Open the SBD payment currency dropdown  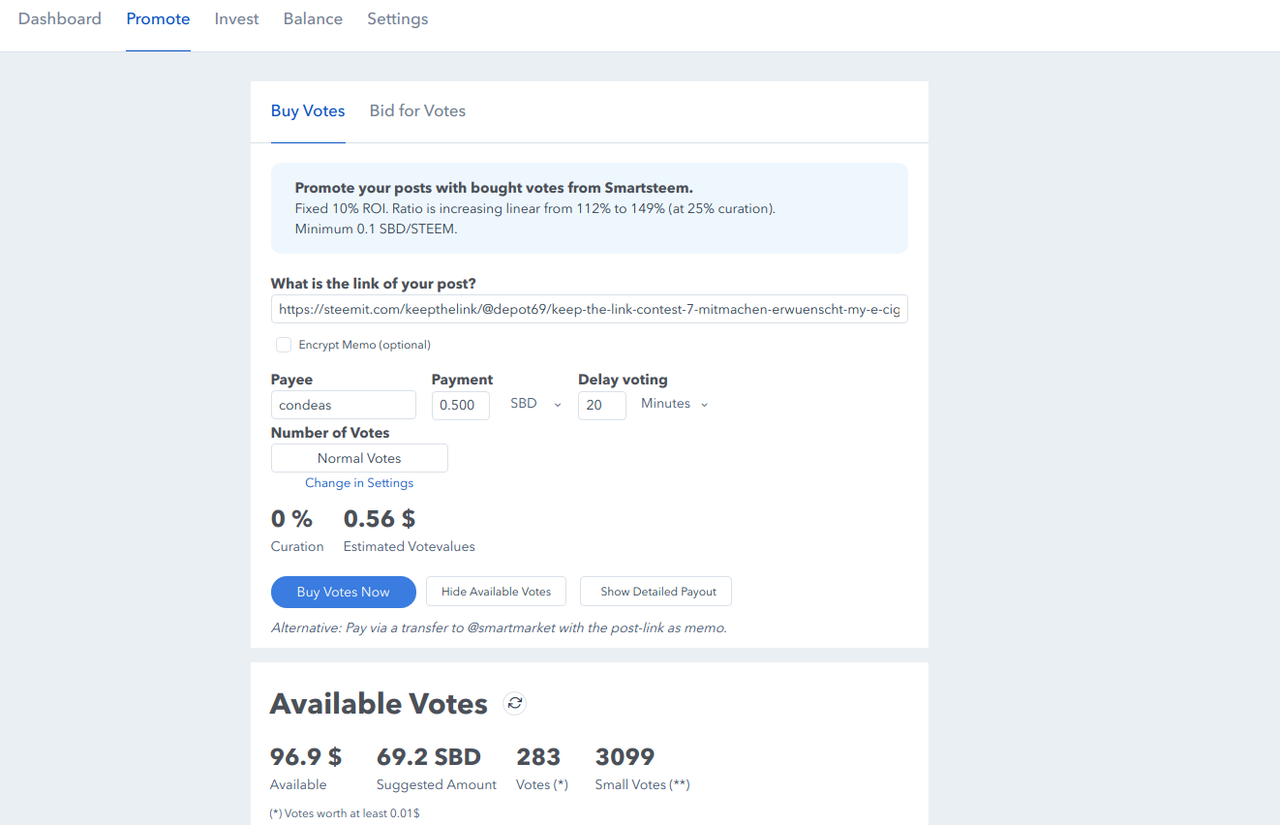tap(536, 404)
